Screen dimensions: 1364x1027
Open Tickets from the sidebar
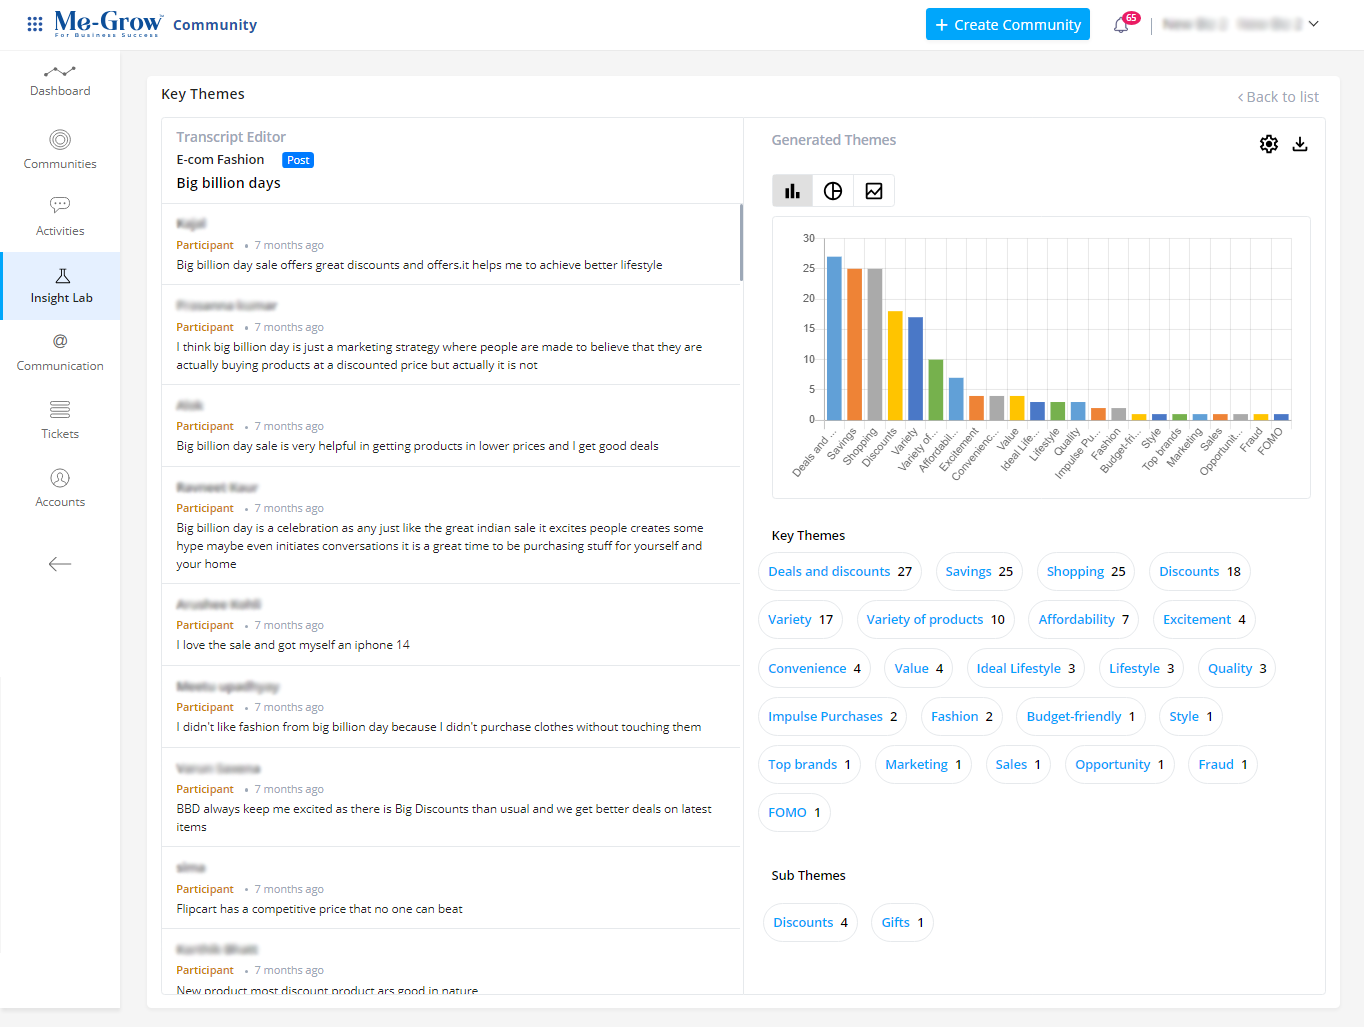59,419
